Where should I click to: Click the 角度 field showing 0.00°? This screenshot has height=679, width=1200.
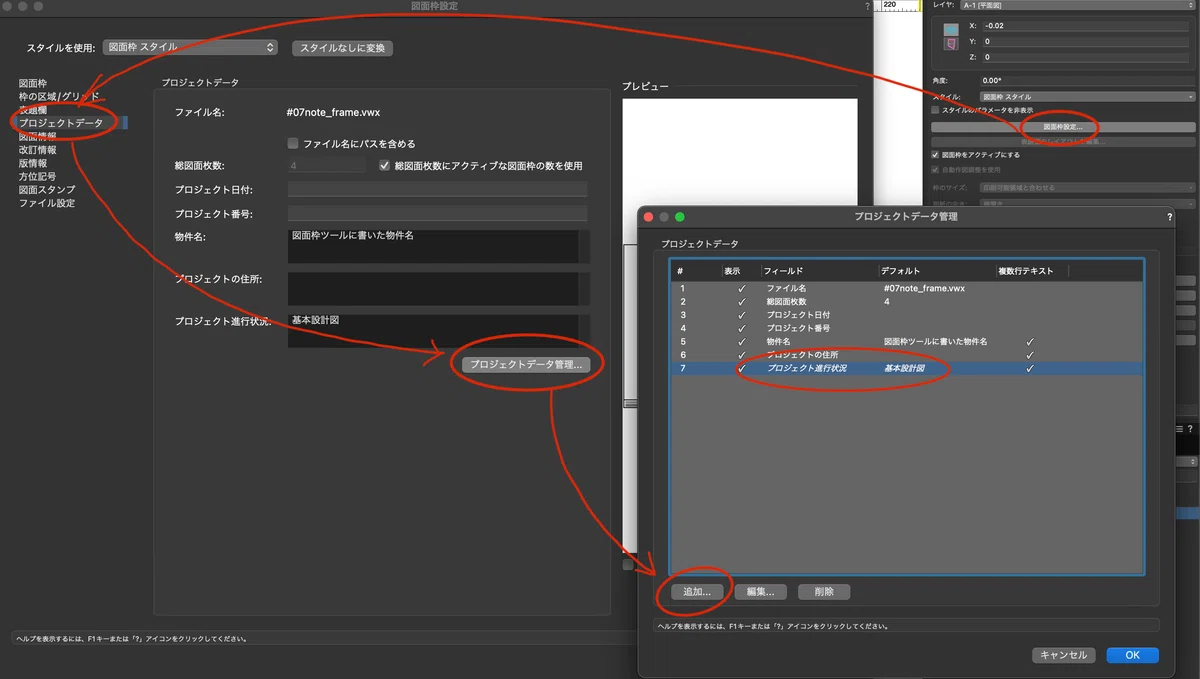point(1088,80)
